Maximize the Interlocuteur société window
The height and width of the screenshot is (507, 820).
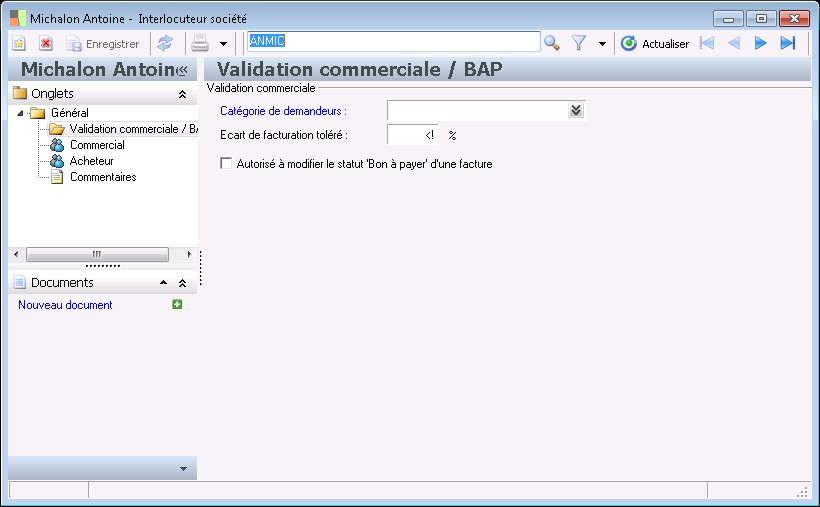[761, 19]
